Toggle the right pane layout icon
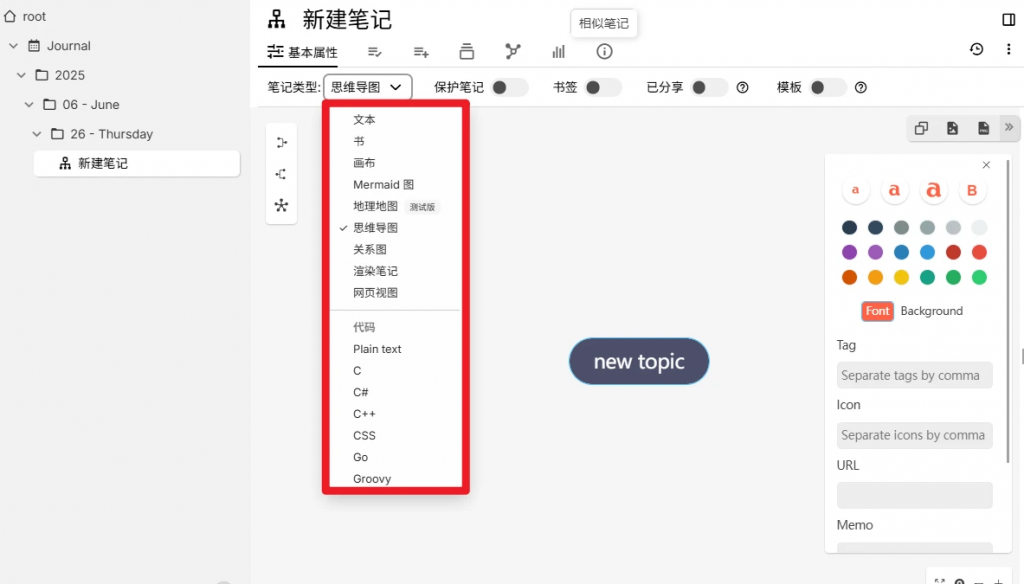 (1008, 20)
